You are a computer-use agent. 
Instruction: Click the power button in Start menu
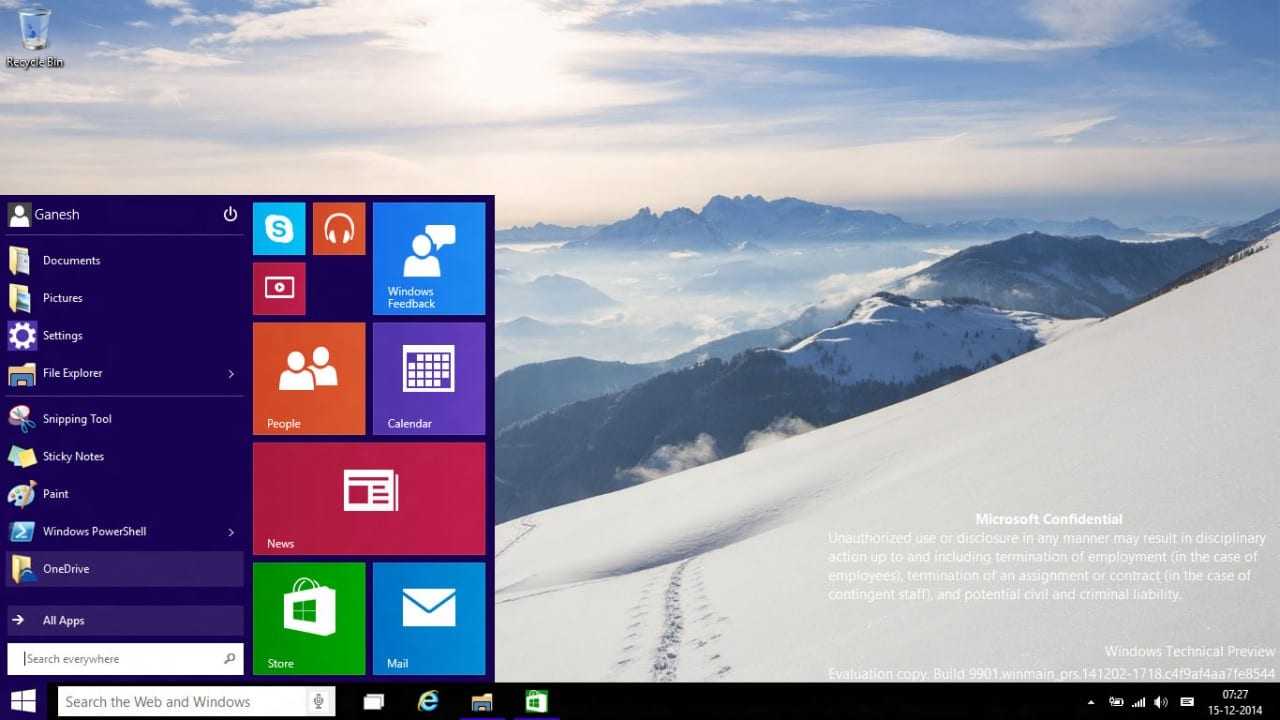(230, 214)
